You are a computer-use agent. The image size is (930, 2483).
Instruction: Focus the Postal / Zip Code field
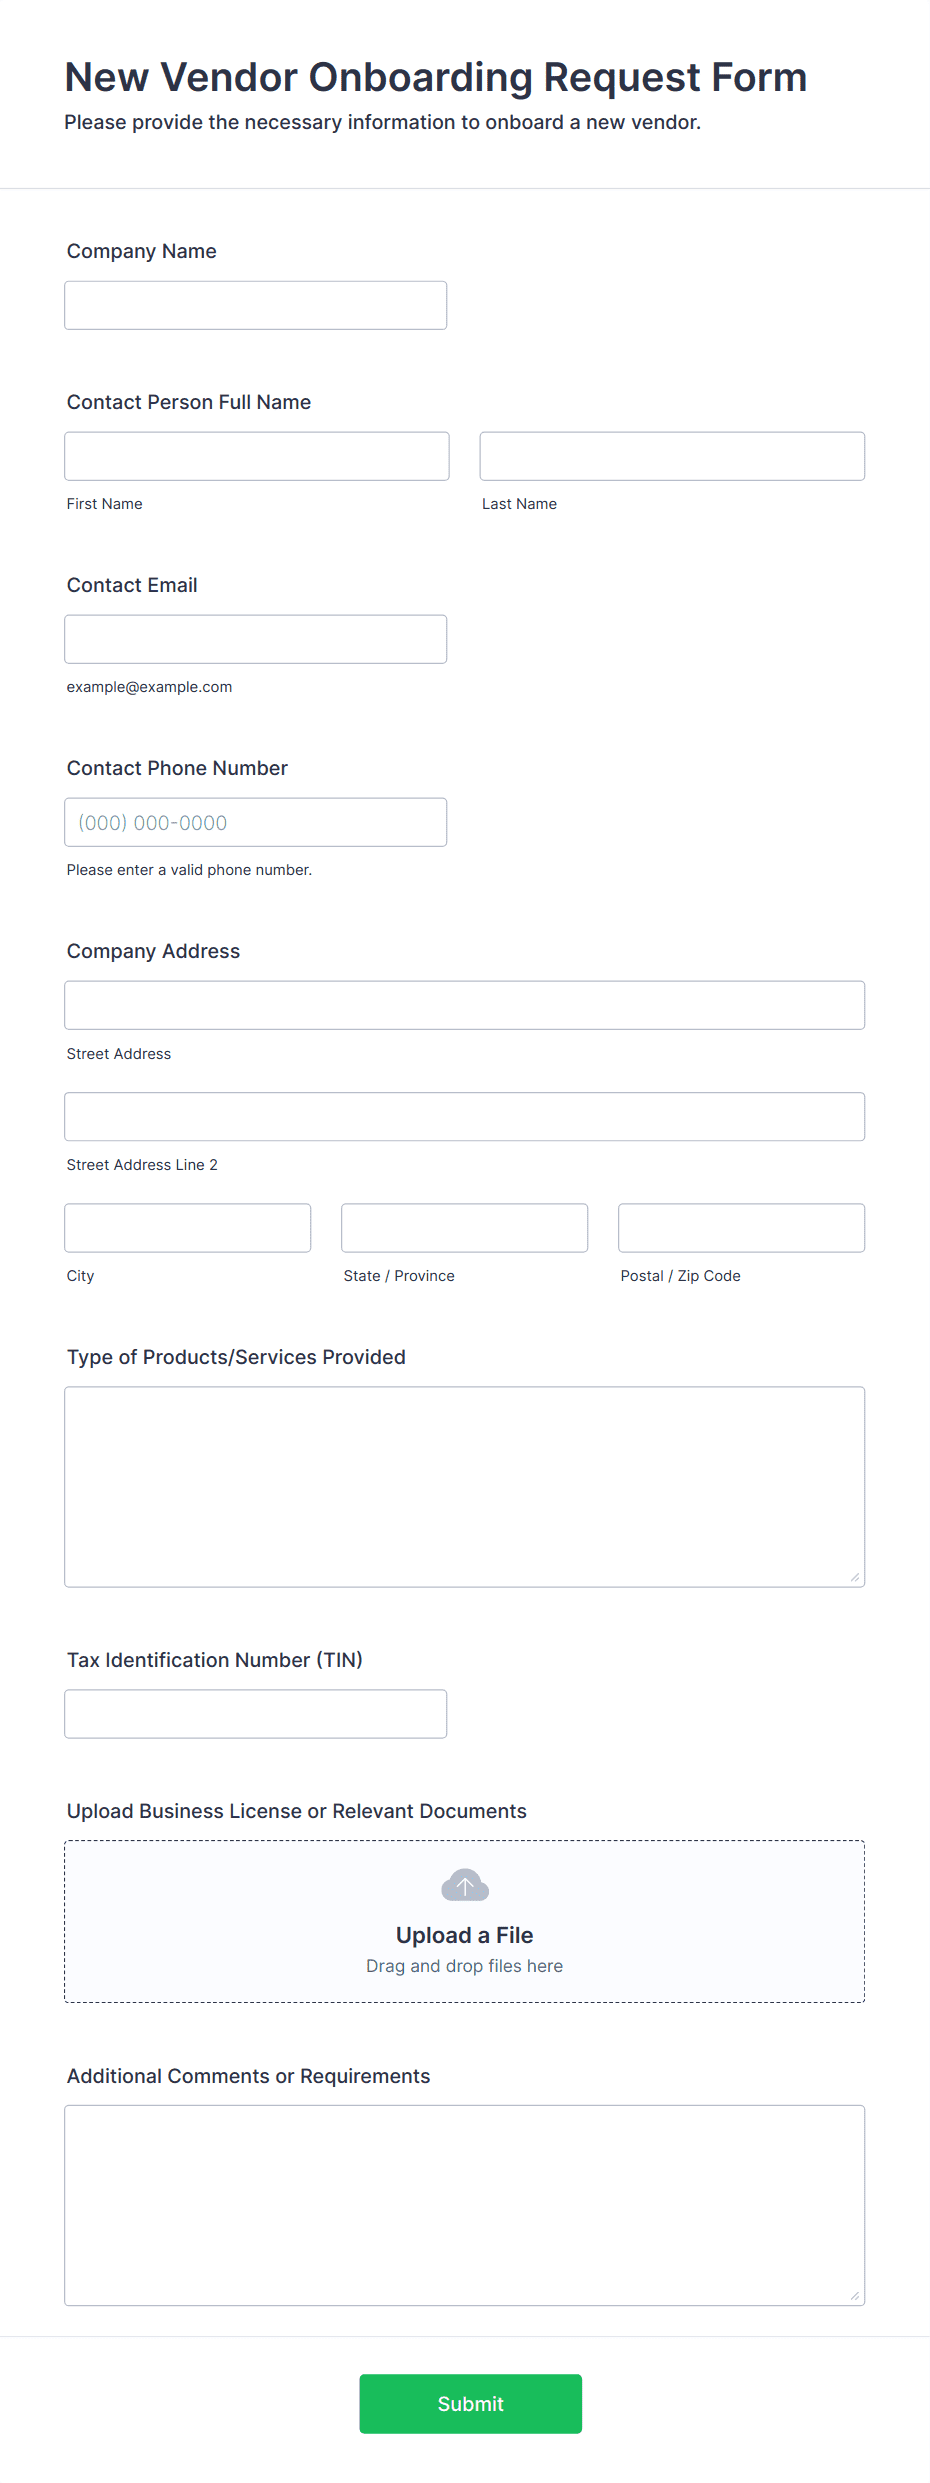click(x=742, y=1227)
